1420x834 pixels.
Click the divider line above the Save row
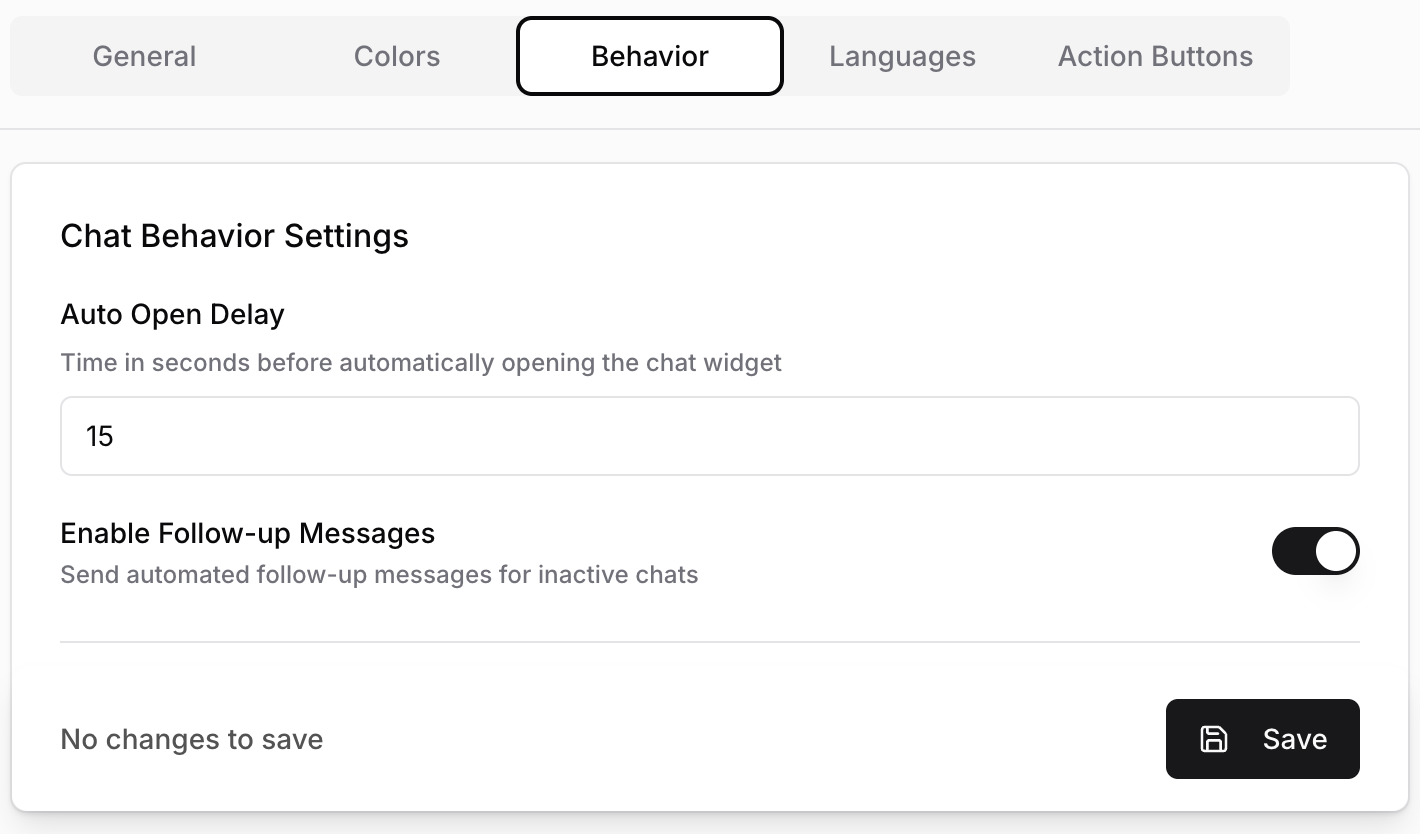tap(710, 641)
